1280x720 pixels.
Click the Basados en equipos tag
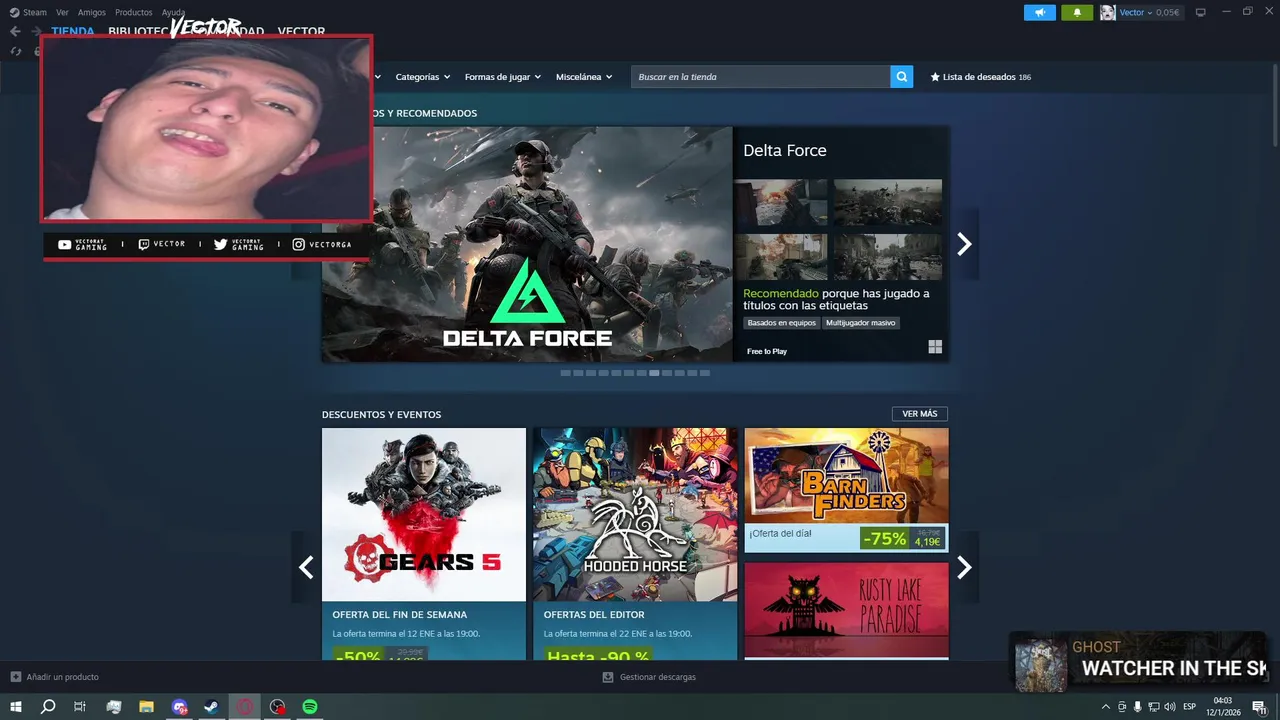coord(782,323)
